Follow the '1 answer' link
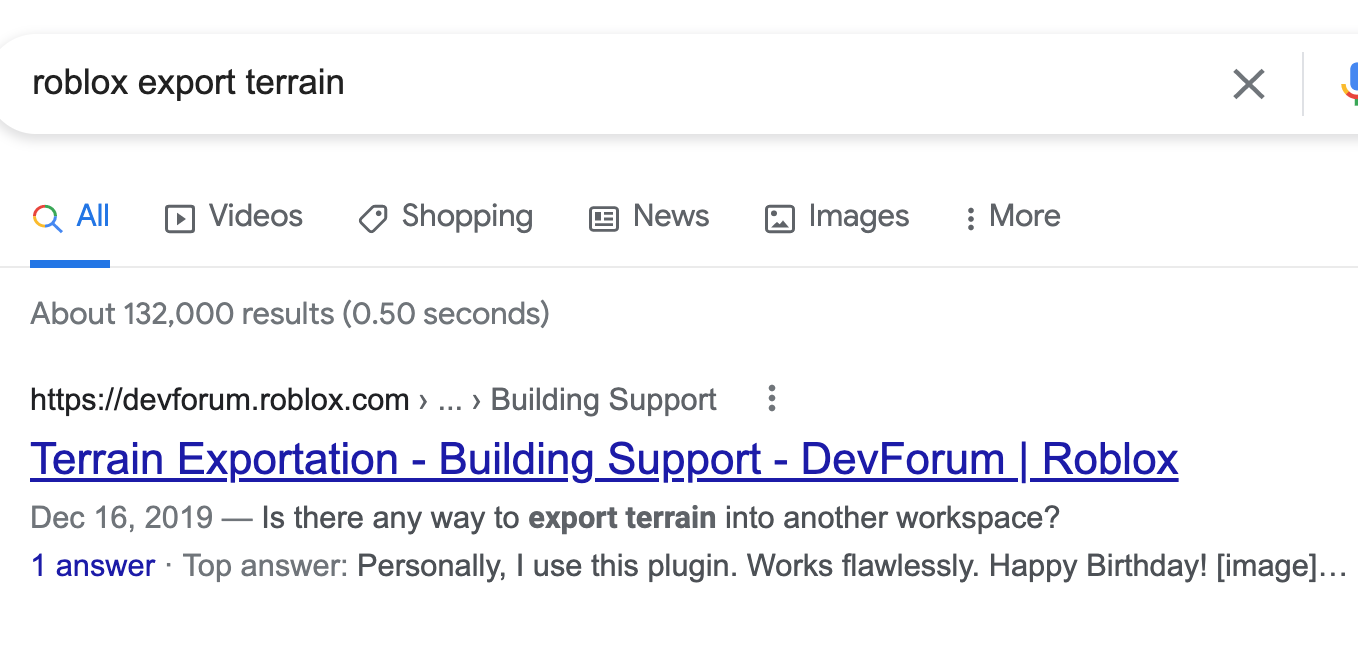This screenshot has width=1358, height=650. (x=93, y=566)
